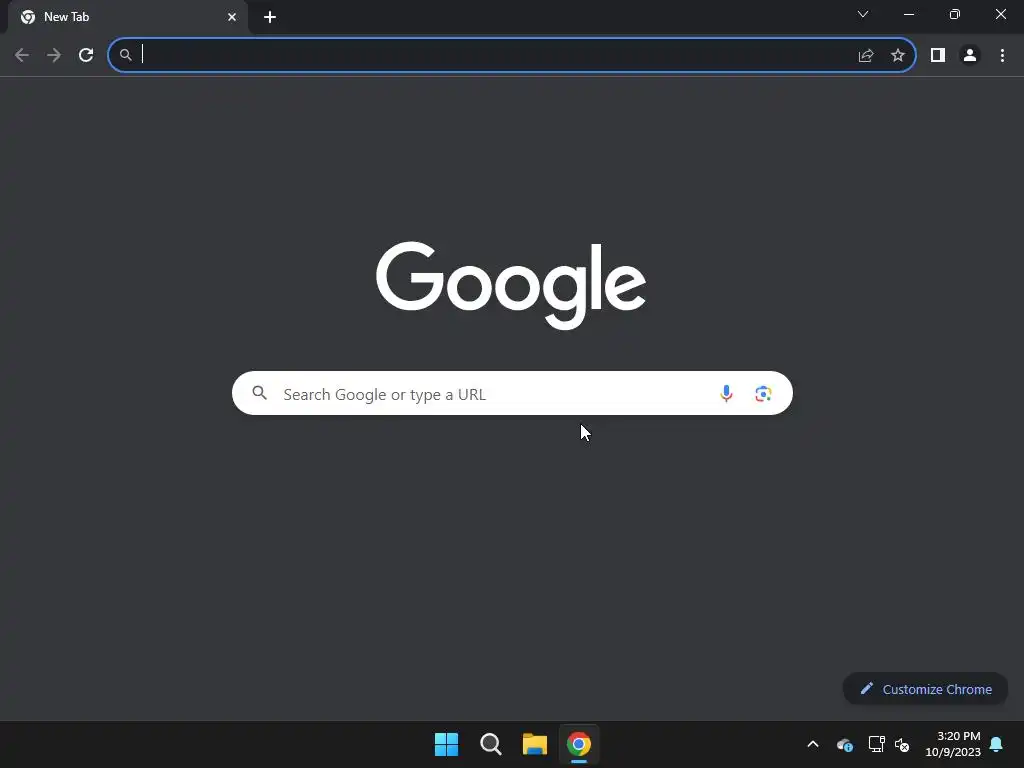Restore down the Chrome window
Image resolution: width=1024 pixels, height=768 pixels.
tap(955, 14)
